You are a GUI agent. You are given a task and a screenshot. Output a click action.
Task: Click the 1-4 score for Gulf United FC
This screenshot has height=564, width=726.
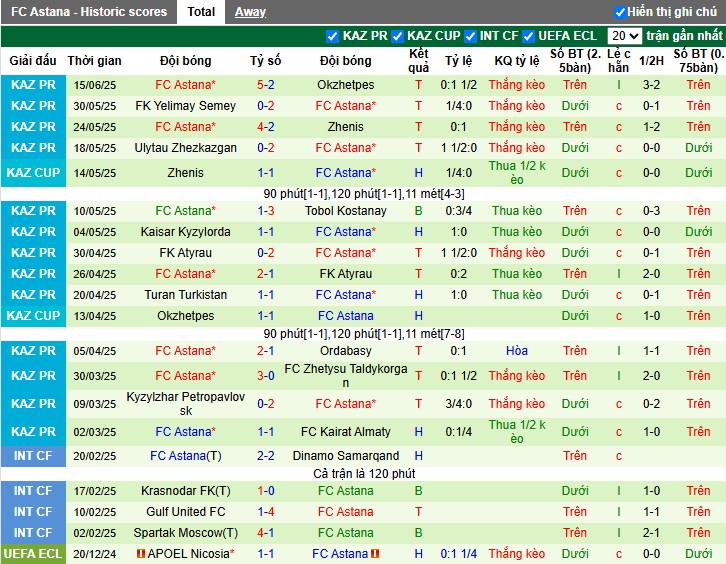pos(265,512)
